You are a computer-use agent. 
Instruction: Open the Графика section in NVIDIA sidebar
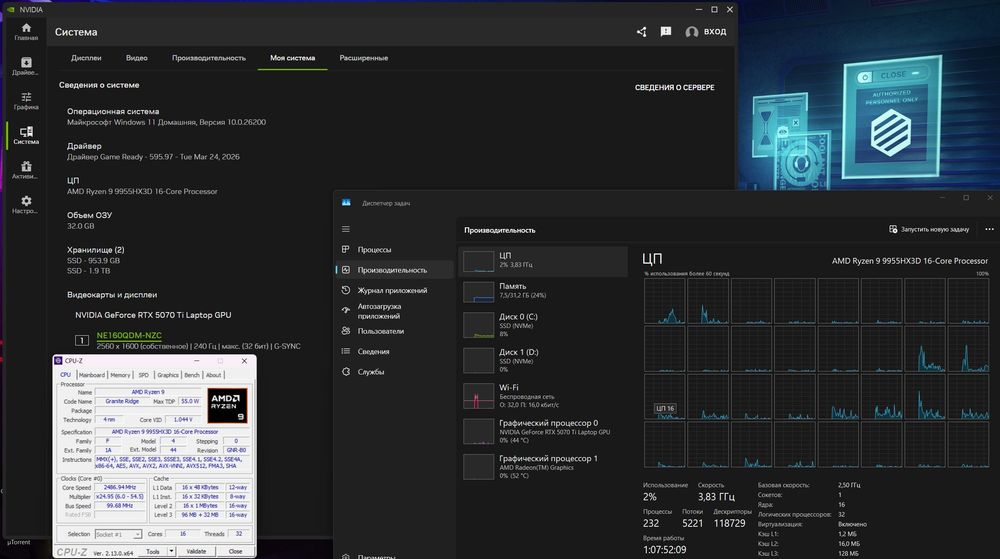click(x=26, y=101)
